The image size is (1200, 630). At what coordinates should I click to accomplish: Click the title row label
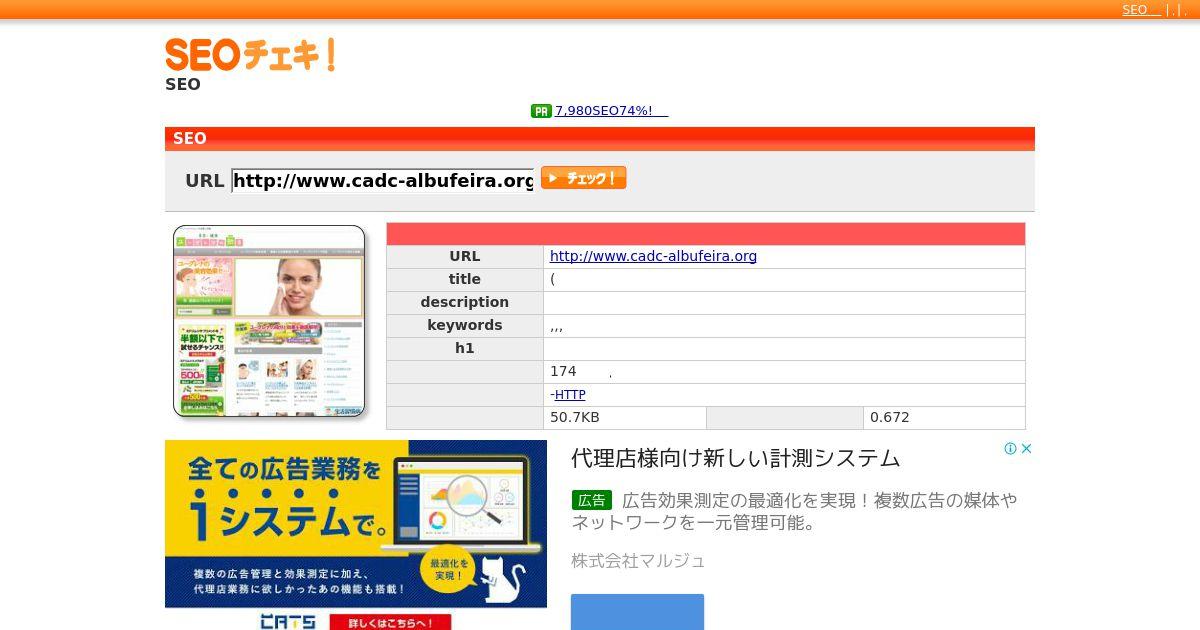(465, 279)
